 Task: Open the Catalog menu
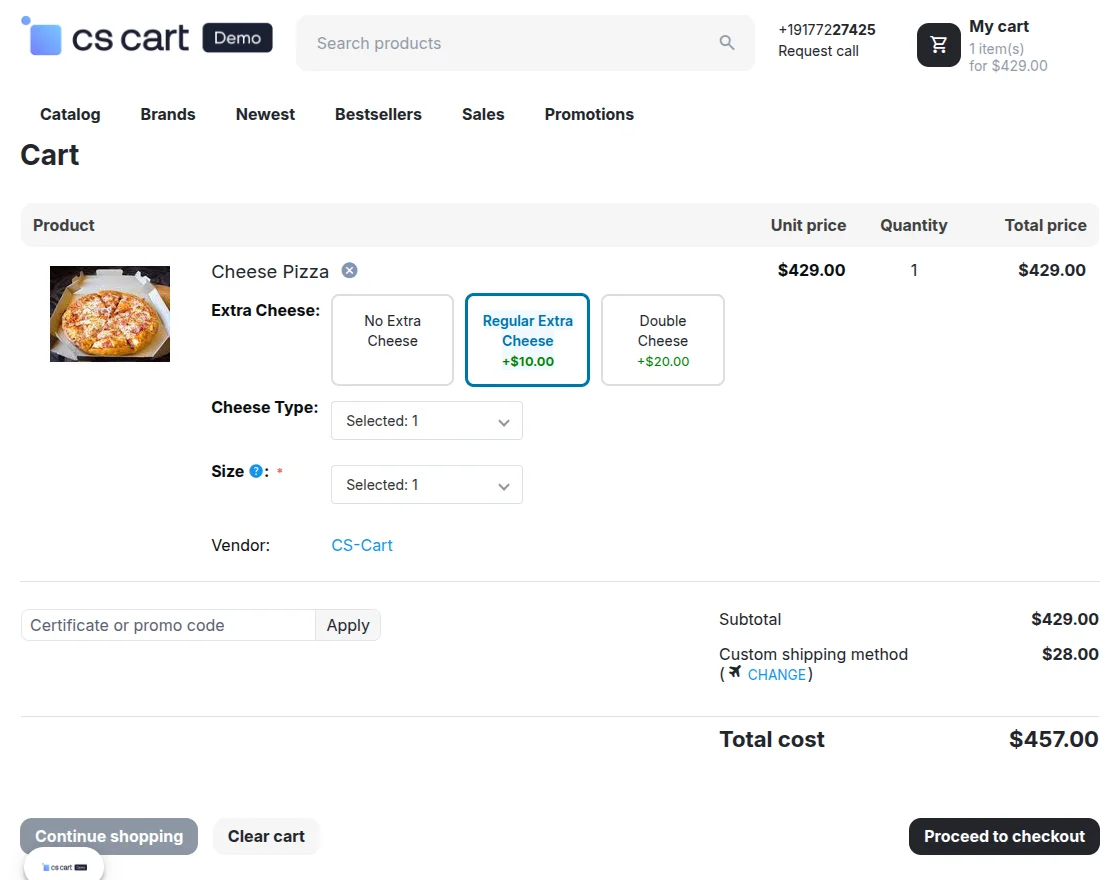pyautogui.click(x=70, y=114)
